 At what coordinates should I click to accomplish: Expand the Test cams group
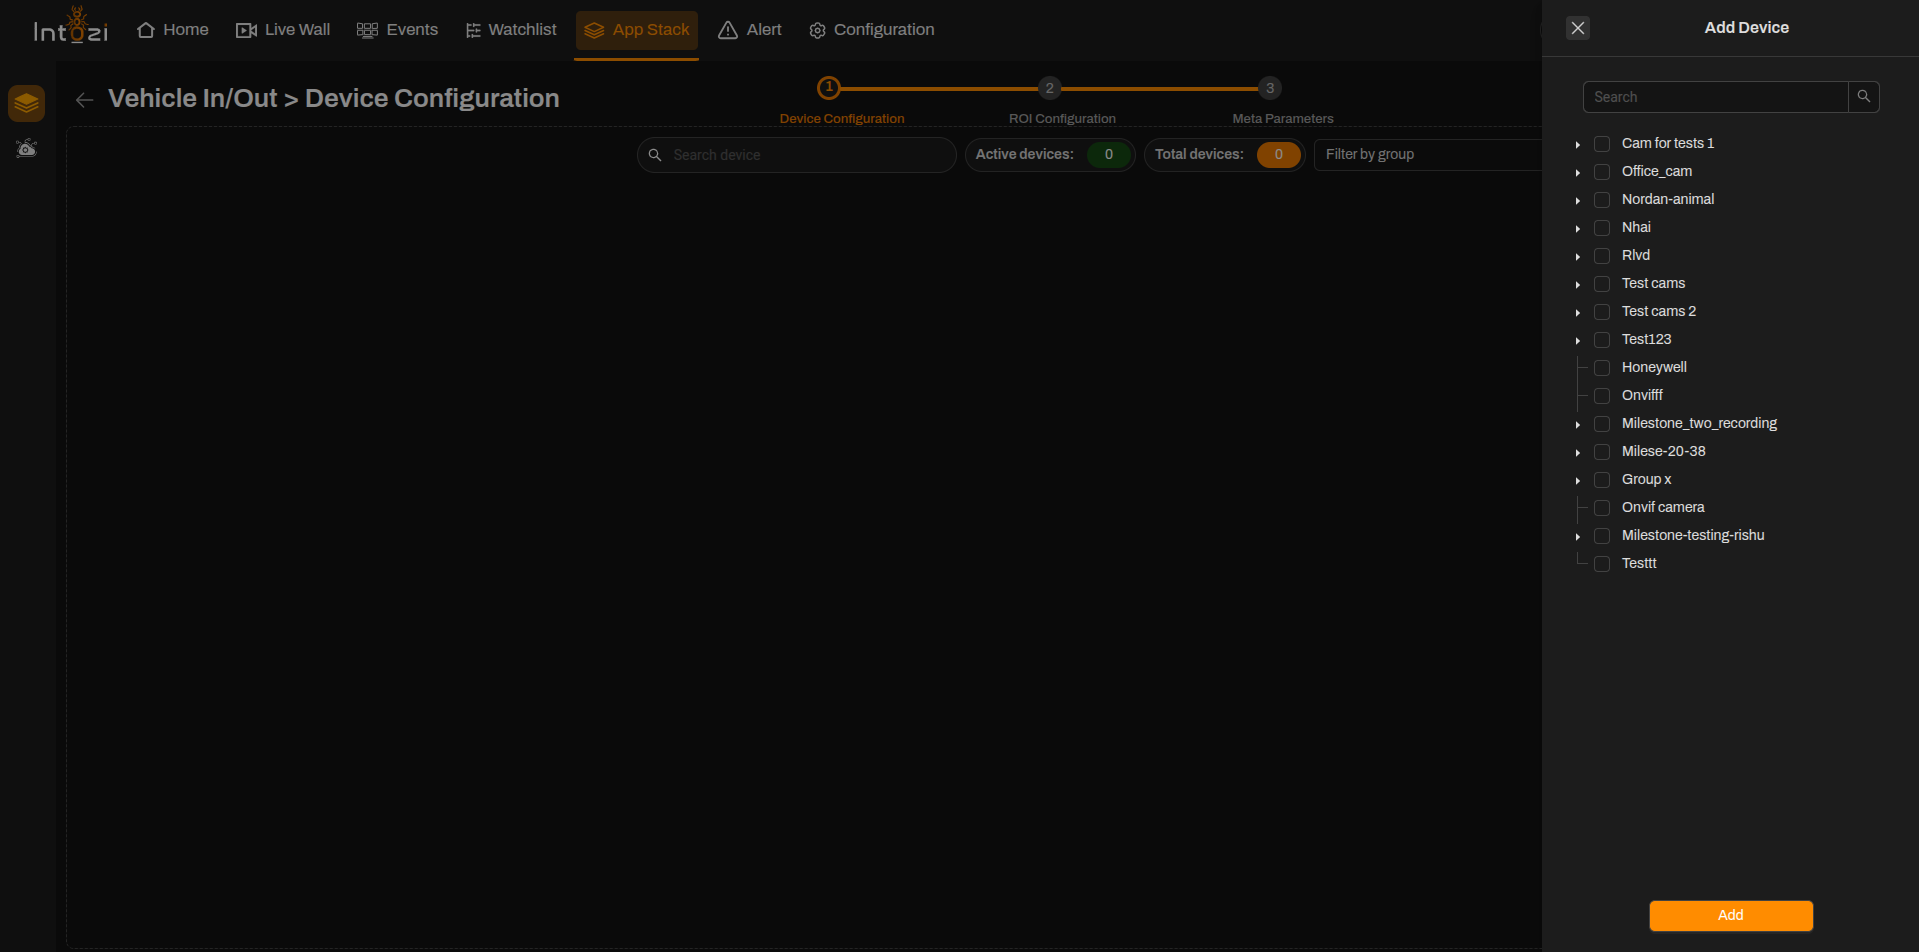point(1578,285)
